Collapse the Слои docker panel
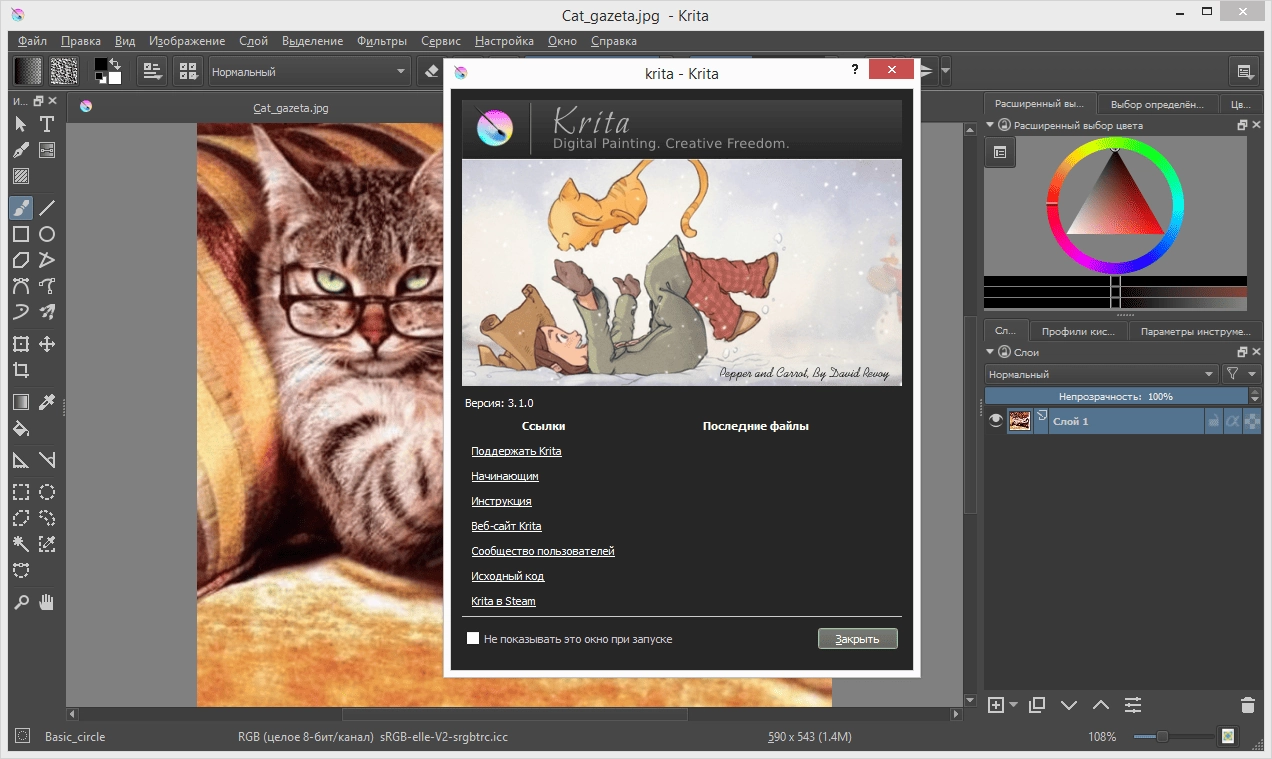1272x759 pixels. click(991, 352)
